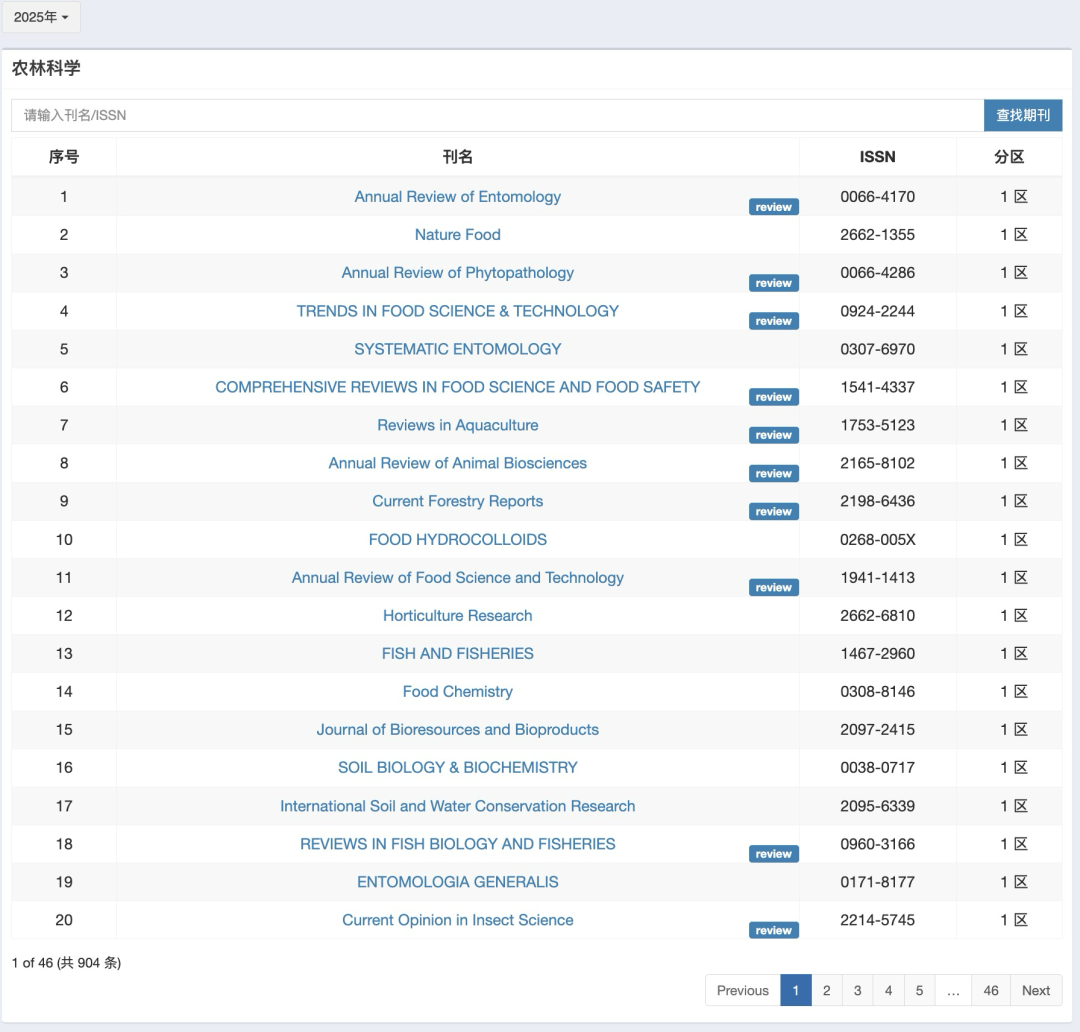This screenshot has height=1032, width=1080.
Task: Open Current Opinion in Insect Science link
Action: [457, 920]
